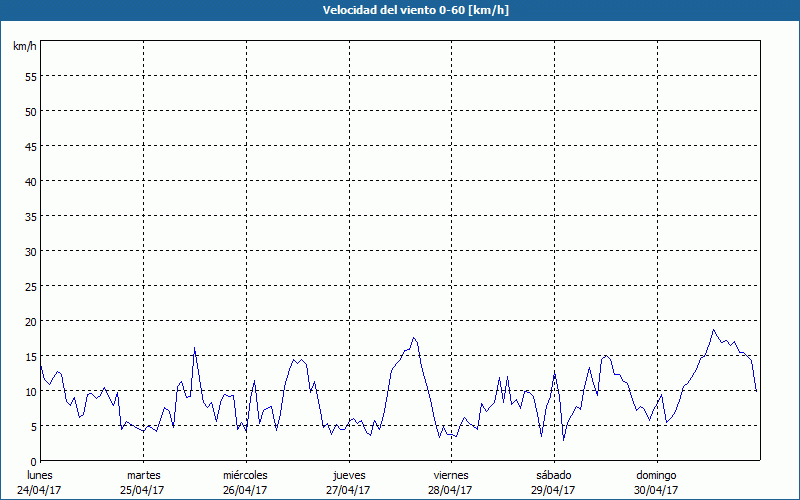
Task: Pick the 10 value on the y-axis
Action: click(30, 391)
